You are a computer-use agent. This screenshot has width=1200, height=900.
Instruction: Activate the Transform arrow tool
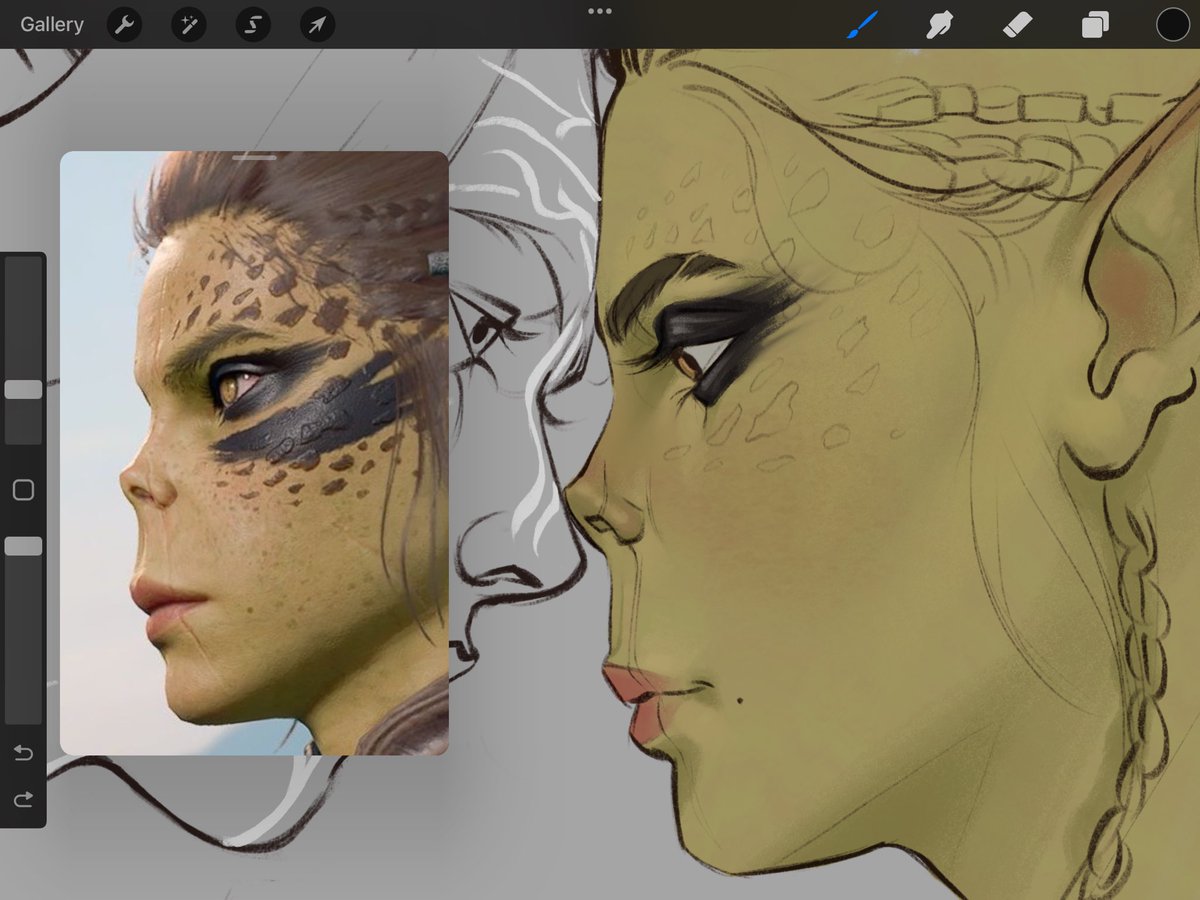317,24
